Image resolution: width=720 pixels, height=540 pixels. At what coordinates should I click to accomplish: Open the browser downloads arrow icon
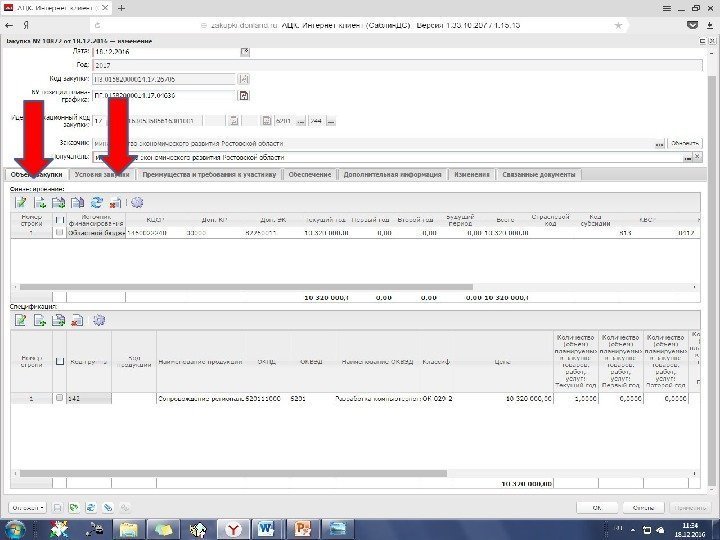tap(710, 25)
